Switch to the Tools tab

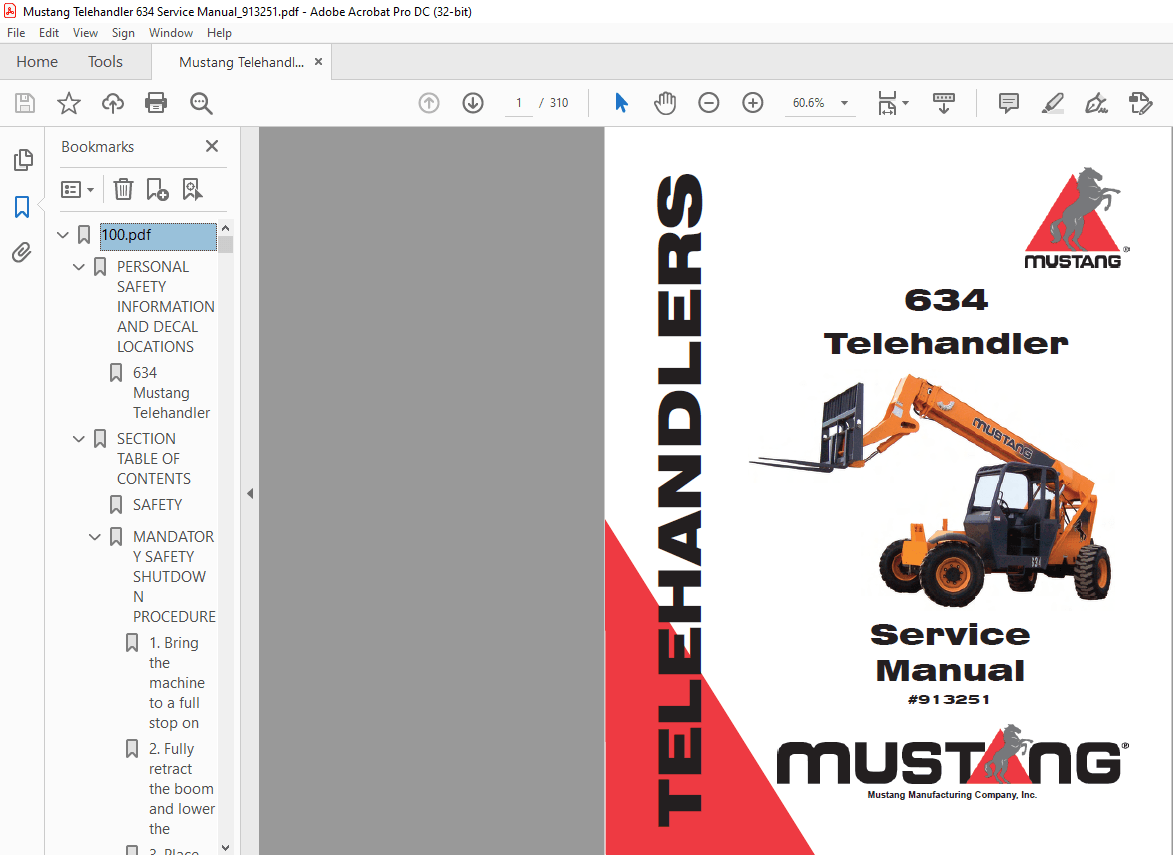pos(105,61)
